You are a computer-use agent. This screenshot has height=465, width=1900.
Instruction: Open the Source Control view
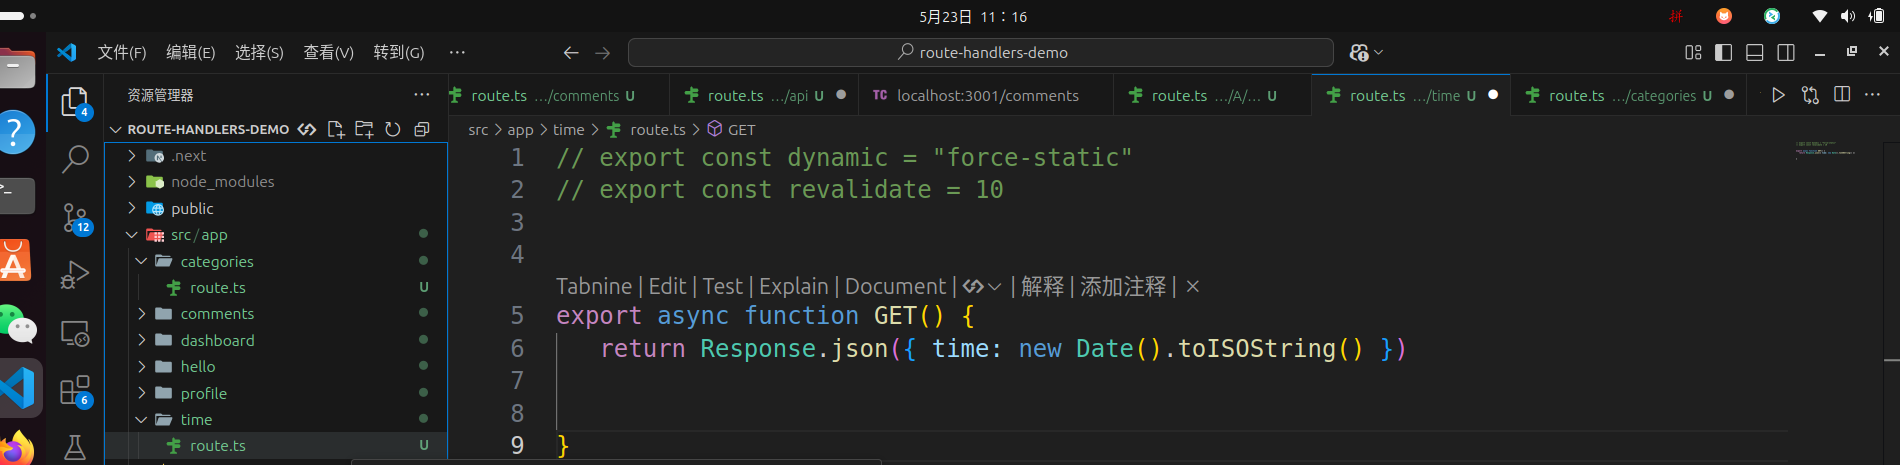pyautogui.click(x=75, y=217)
